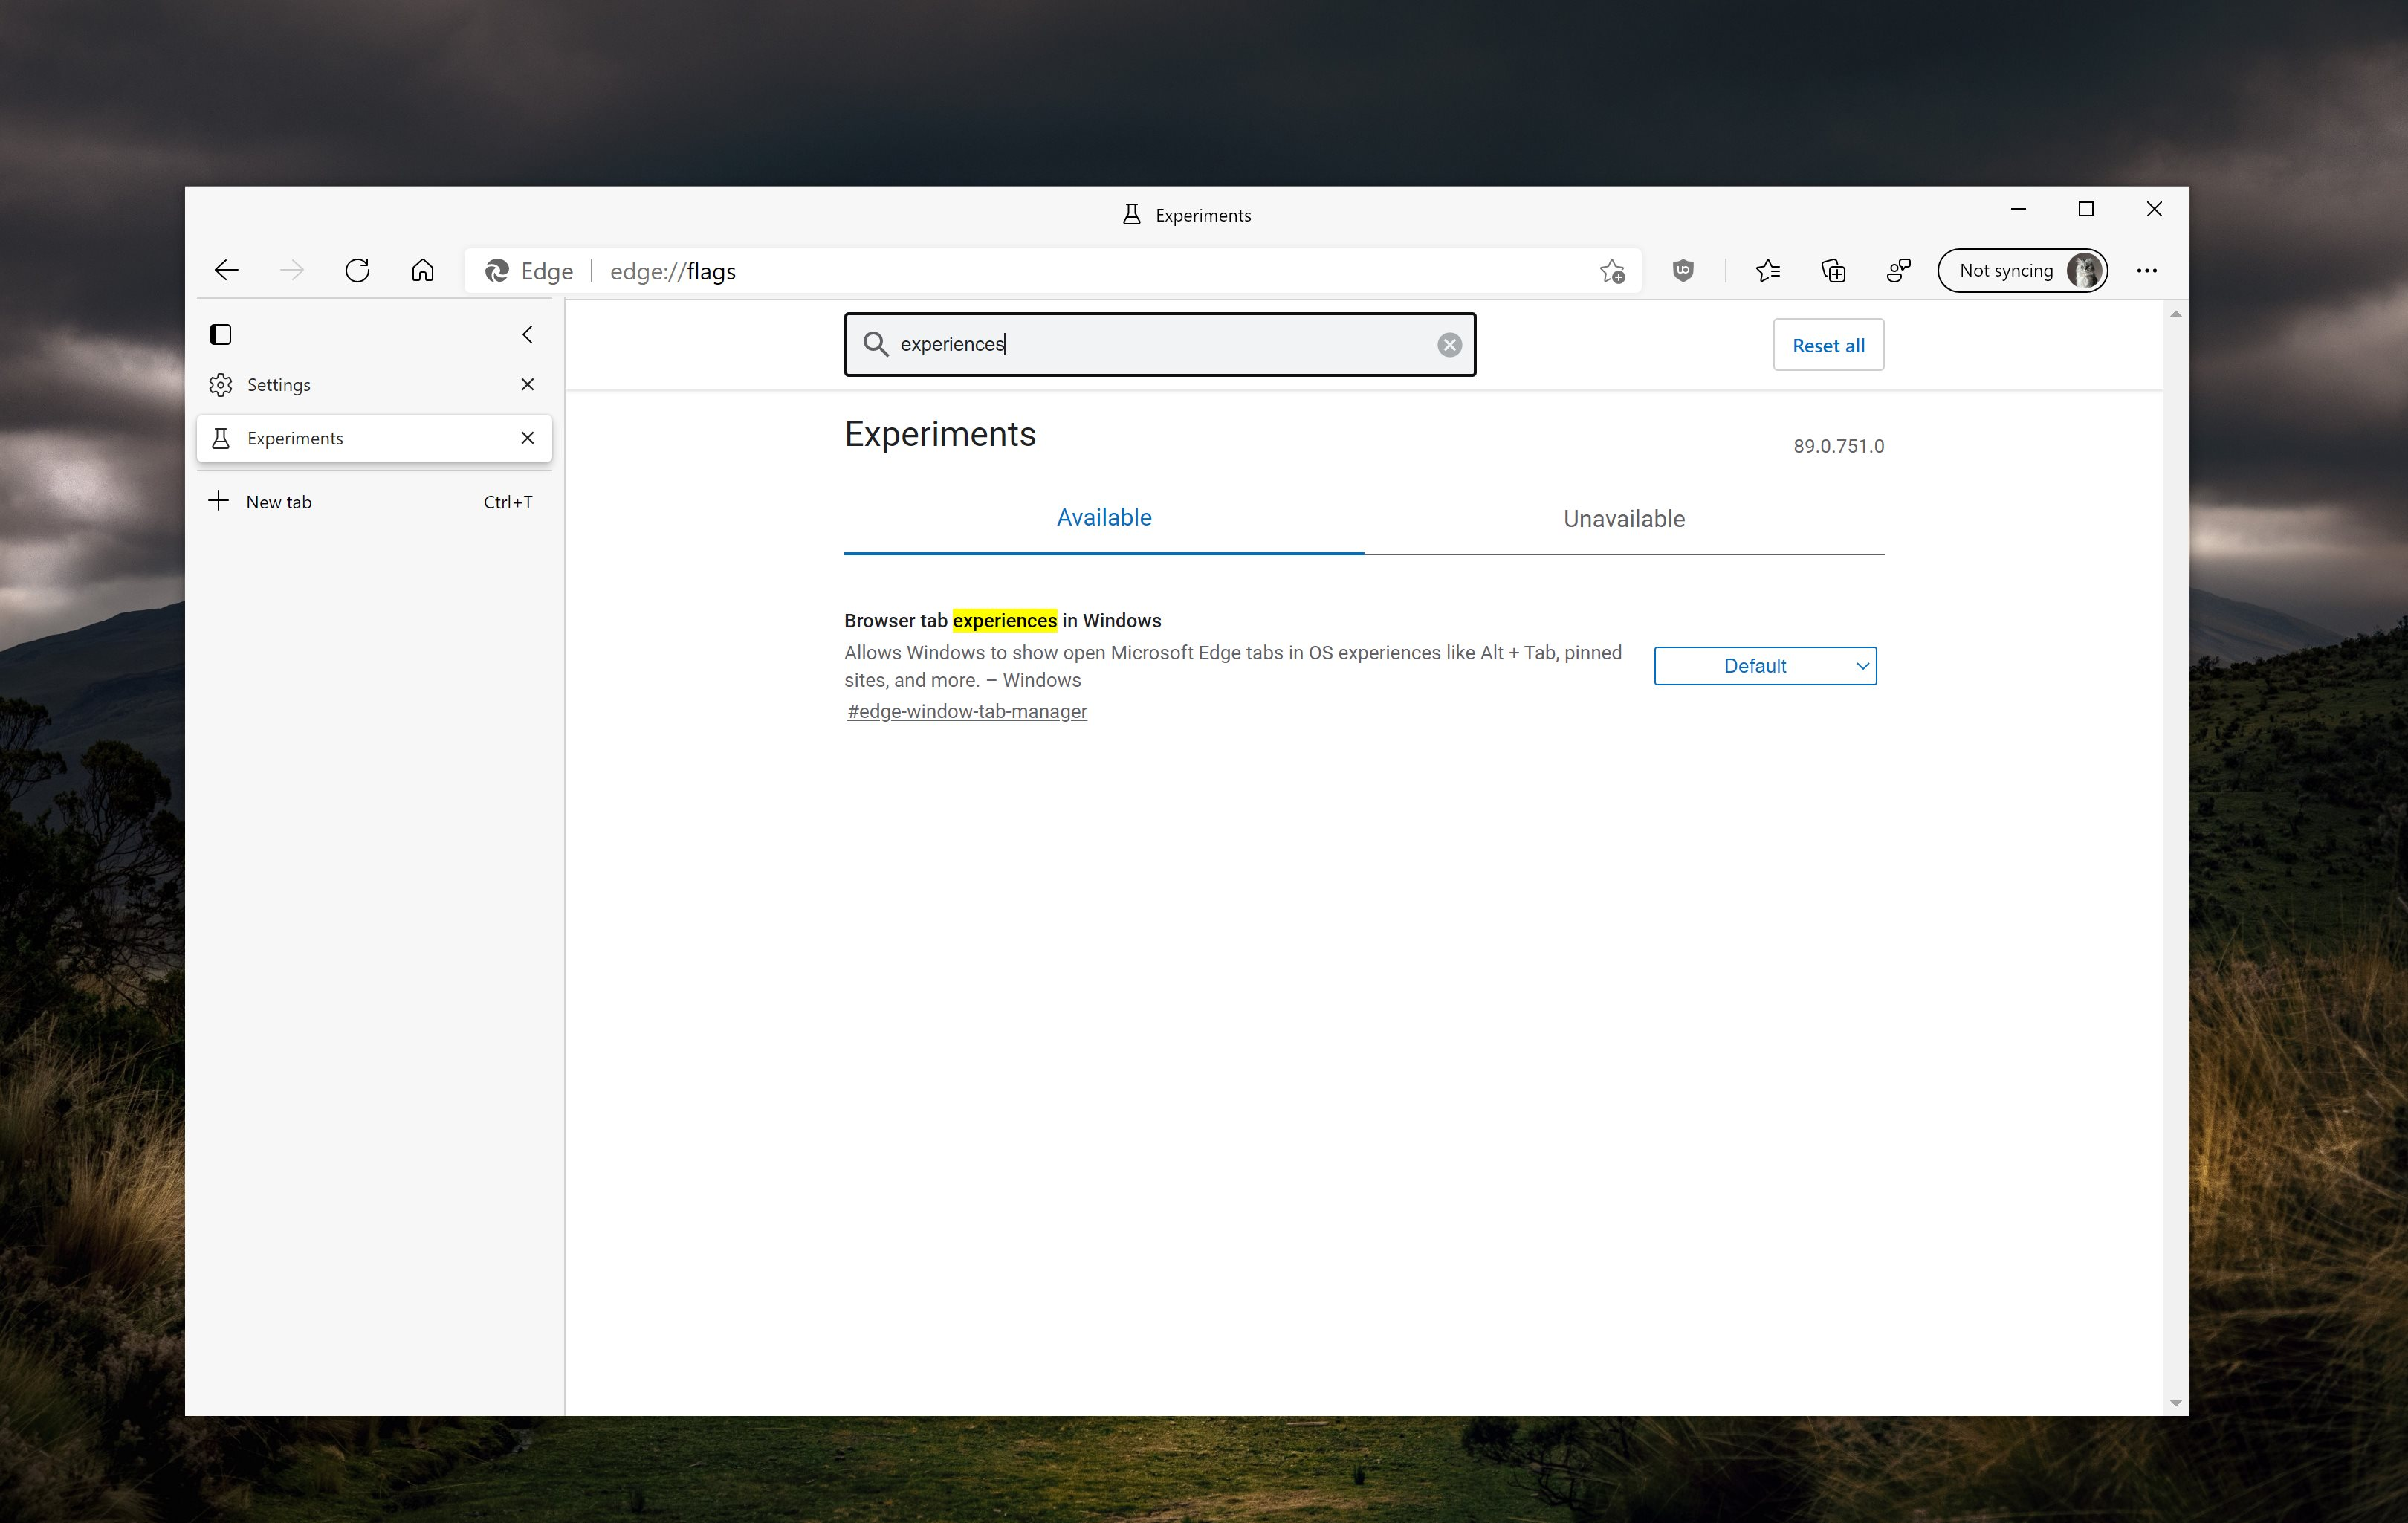Open the Default dropdown for tab experiences

(1765, 666)
